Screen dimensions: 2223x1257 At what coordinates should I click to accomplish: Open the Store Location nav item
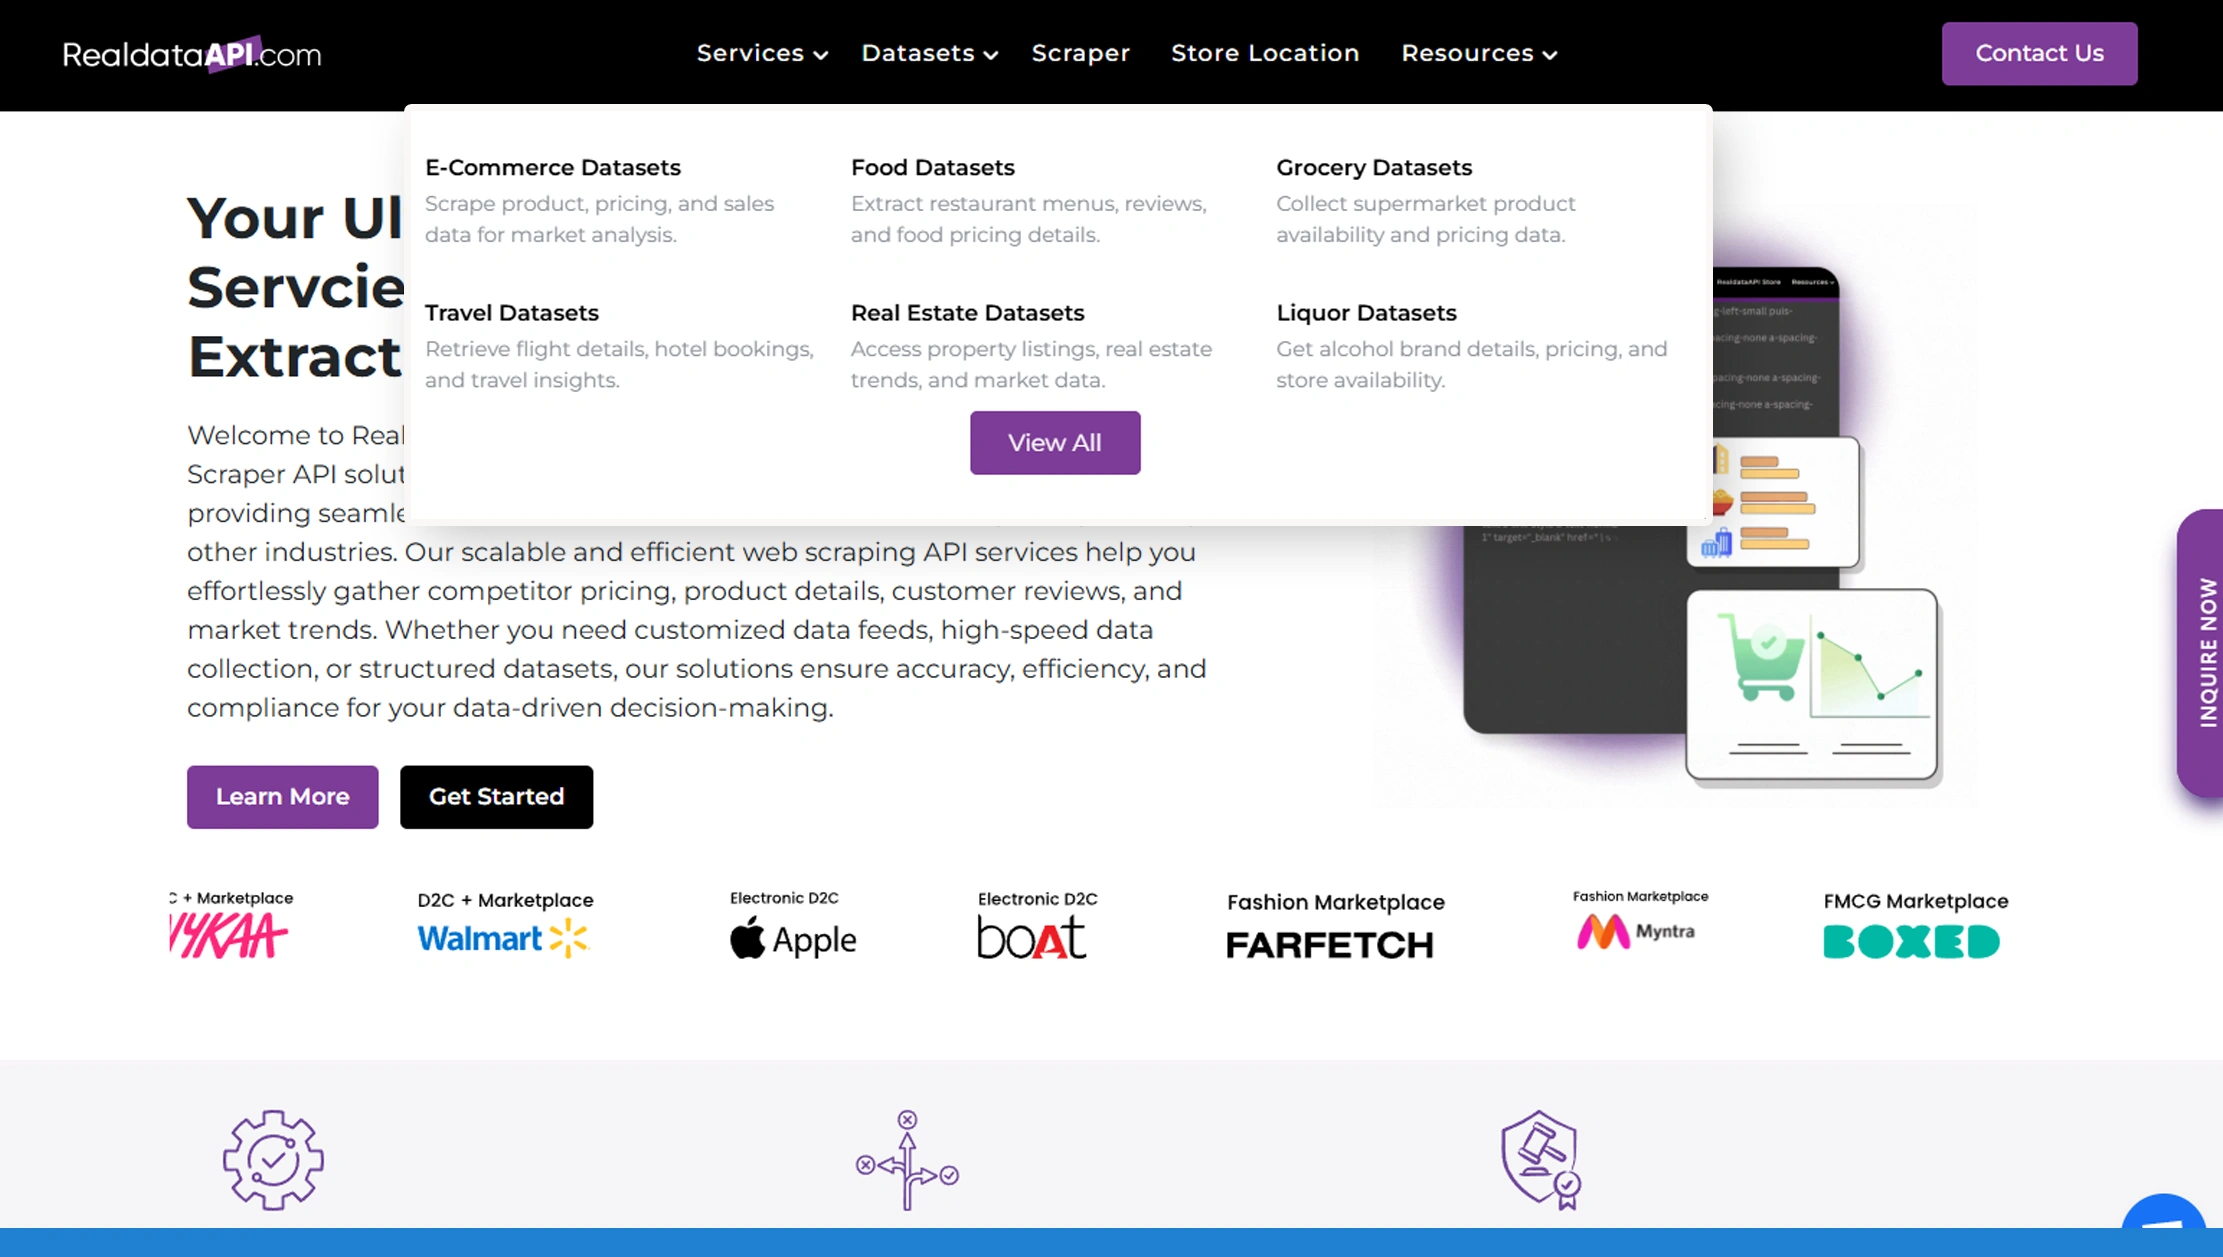[x=1265, y=54]
